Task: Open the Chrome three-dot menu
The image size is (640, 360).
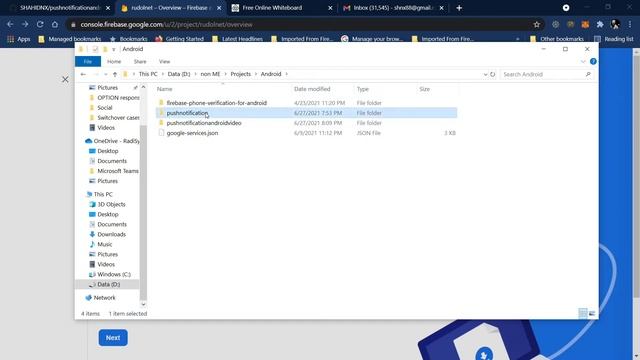Action: coord(631,24)
